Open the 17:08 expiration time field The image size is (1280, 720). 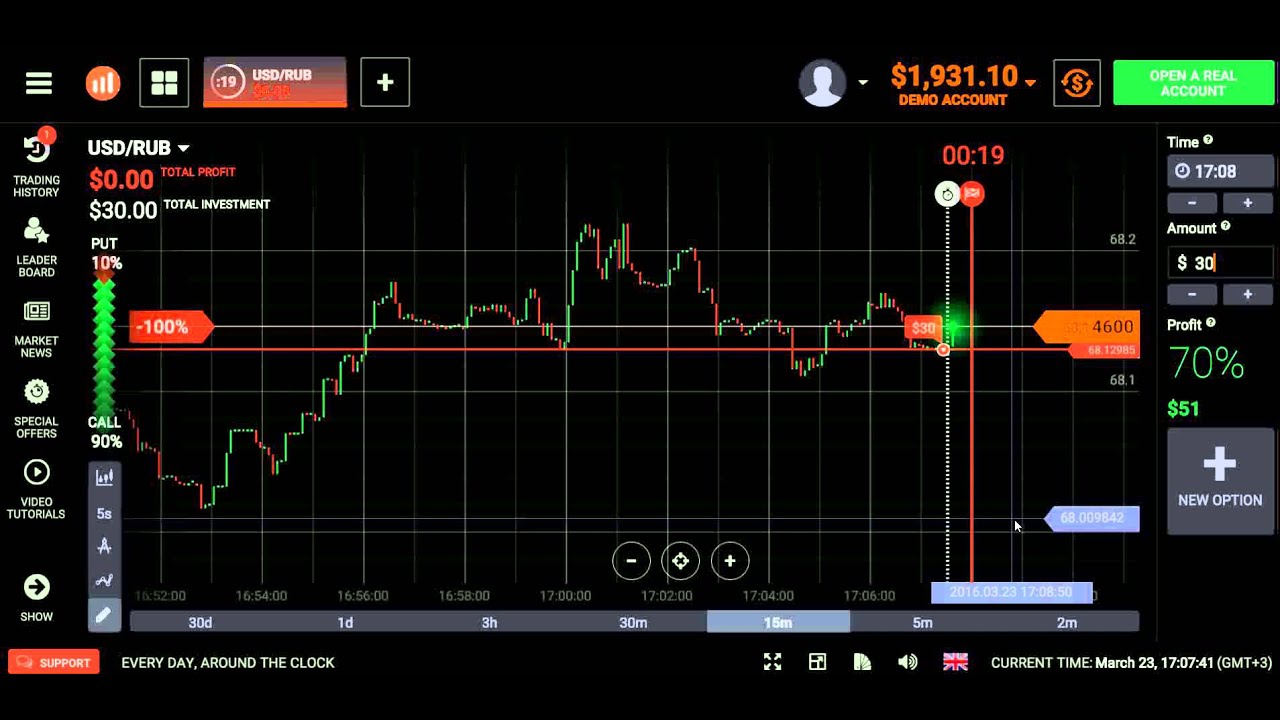pos(1220,171)
